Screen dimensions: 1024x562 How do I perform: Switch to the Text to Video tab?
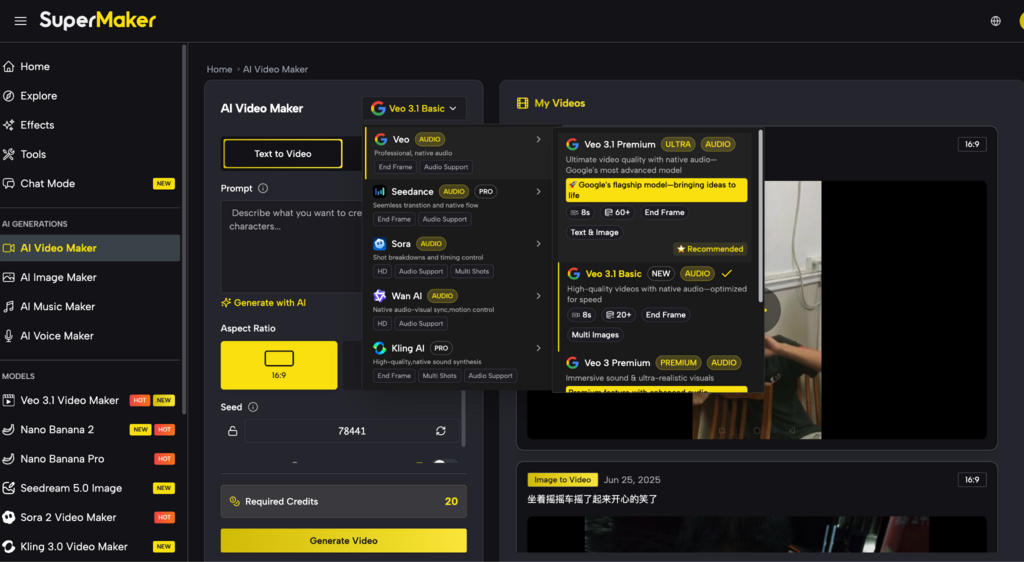(283, 154)
